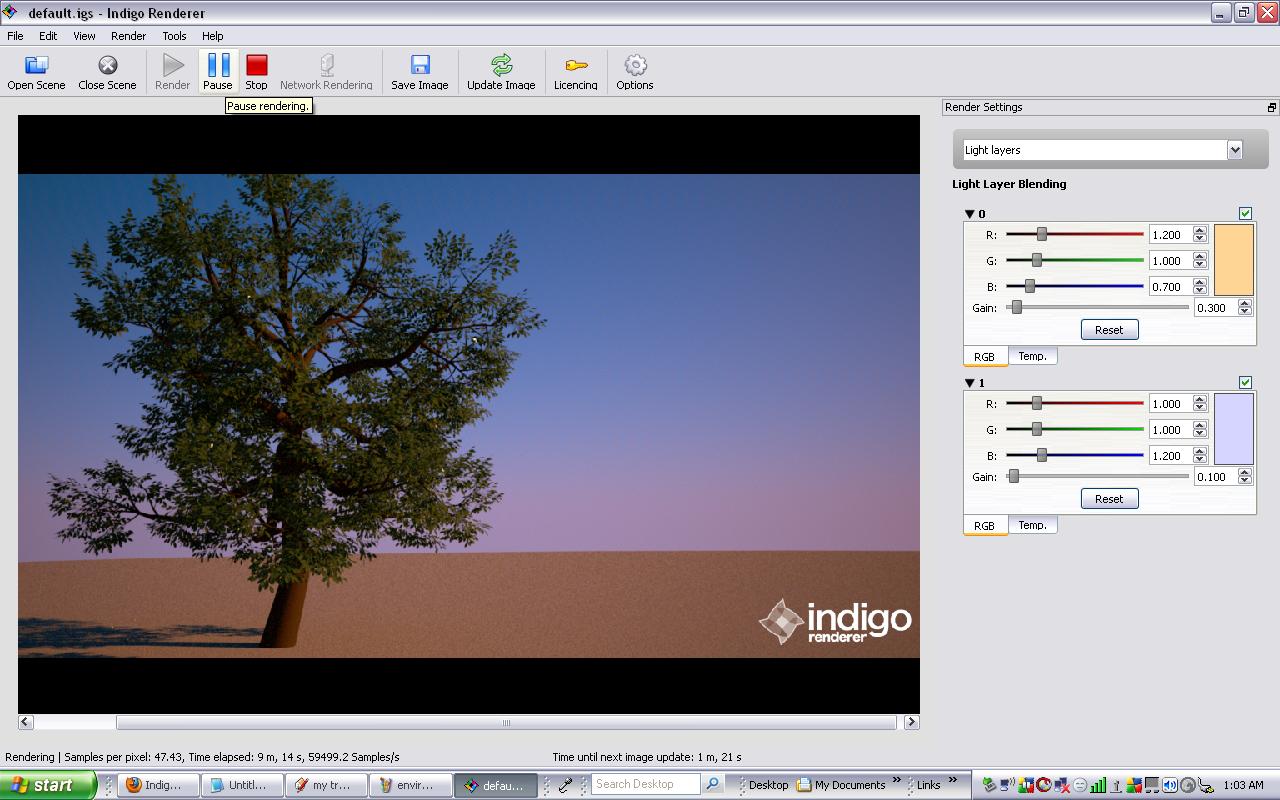Pause the rendering
The width and height of the screenshot is (1280, 800).
click(x=218, y=66)
